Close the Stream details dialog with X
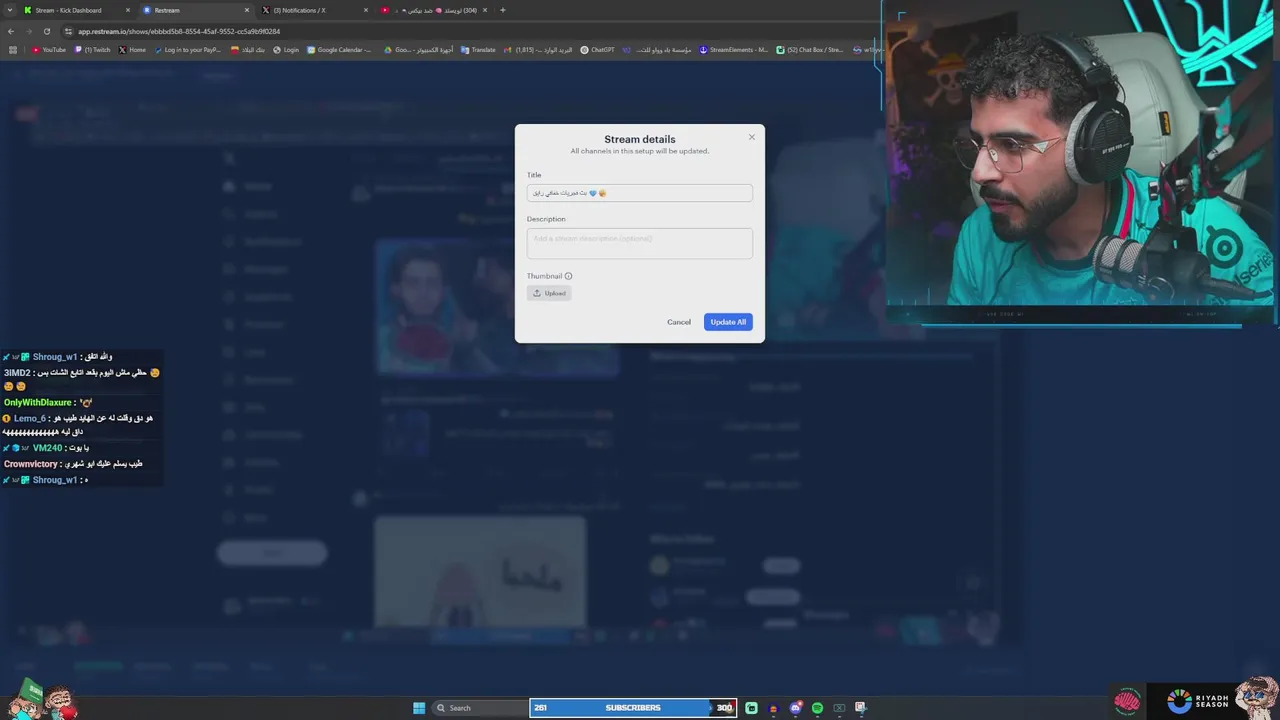1280x720 pixels. 752,137
